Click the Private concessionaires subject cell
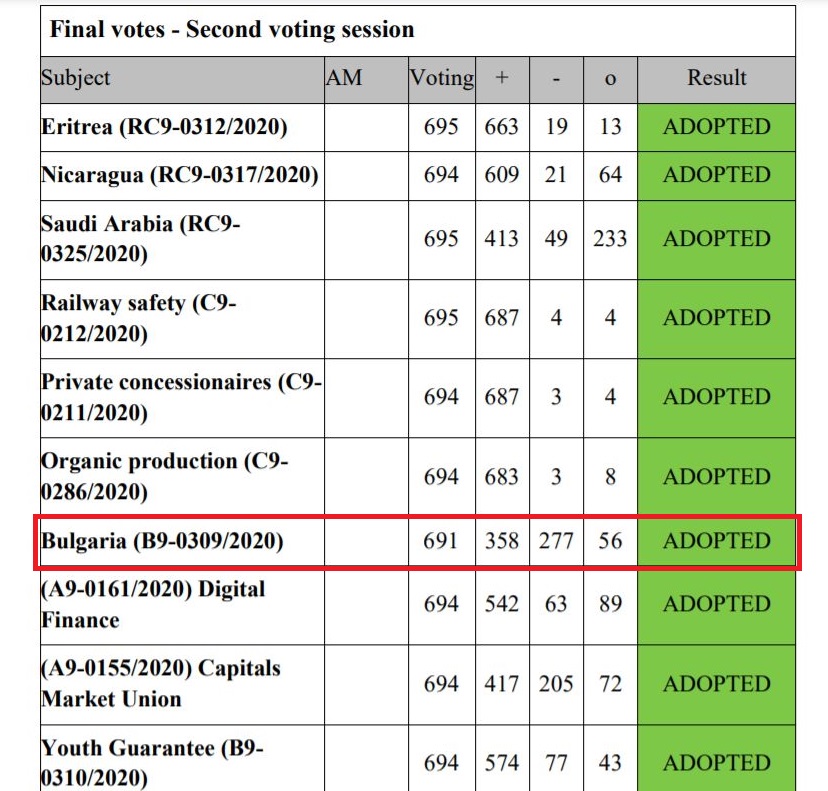The height and width of the screenshot is (791, 828). tap(182, 398)
